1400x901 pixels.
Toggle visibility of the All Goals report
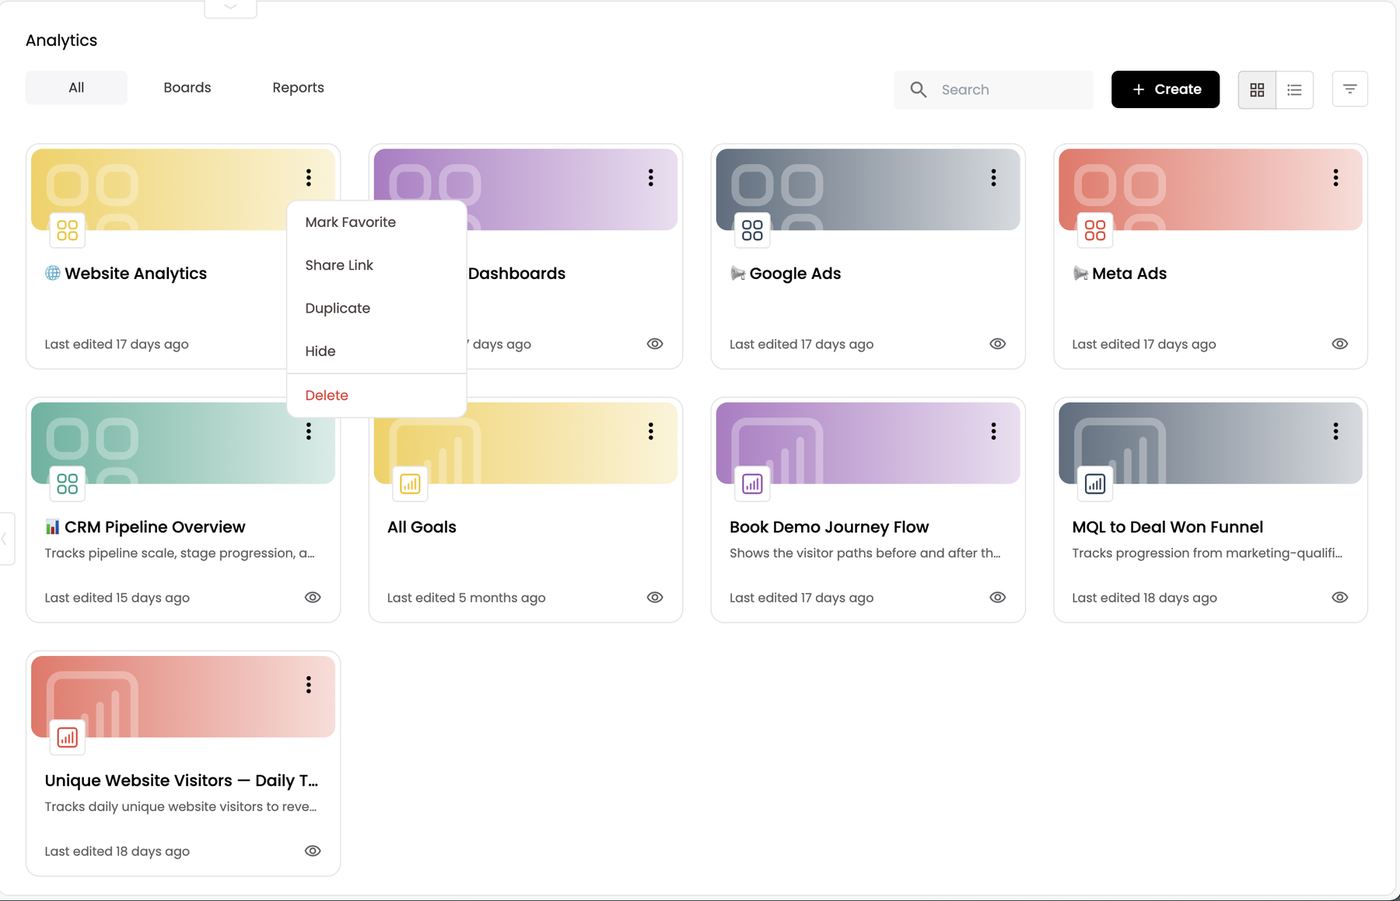pyautogui.click(x=655, y=597)
